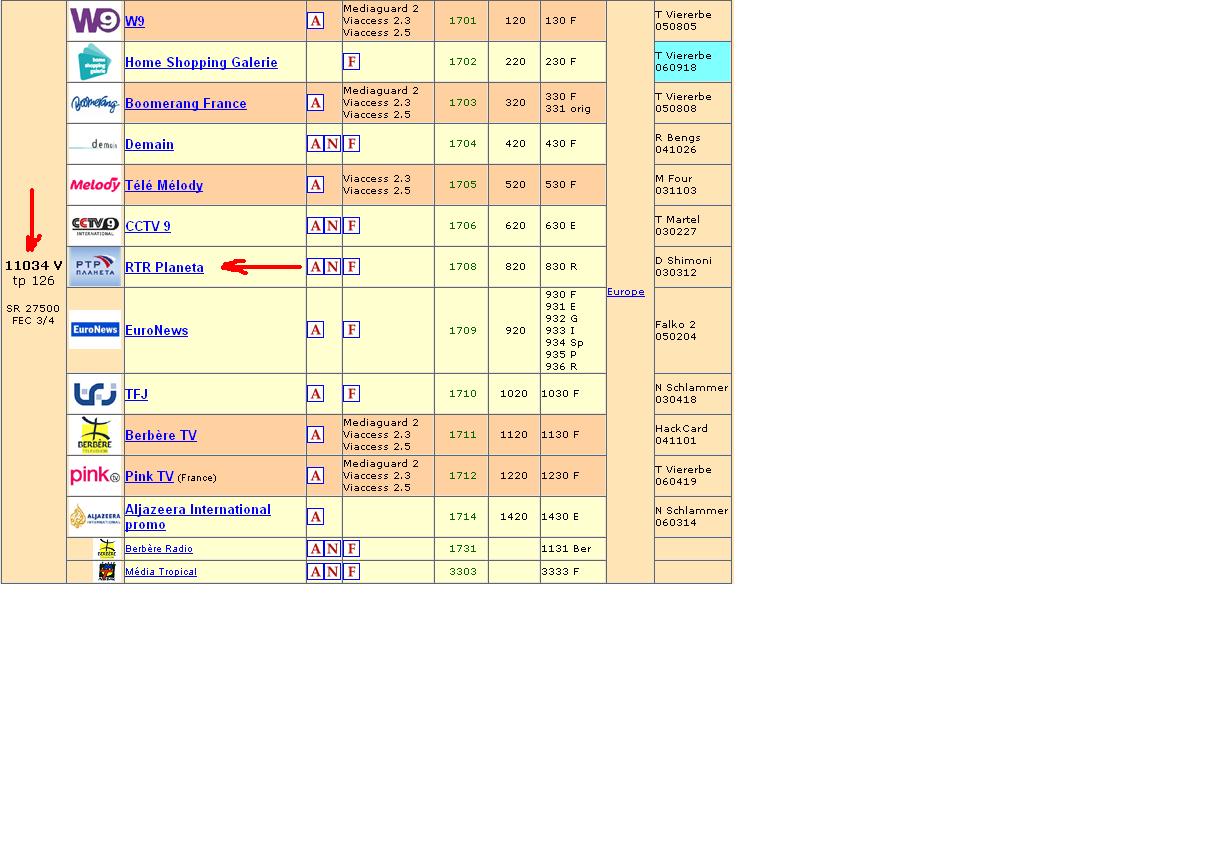Open the RTR Planeta channel link

[164, 267]
